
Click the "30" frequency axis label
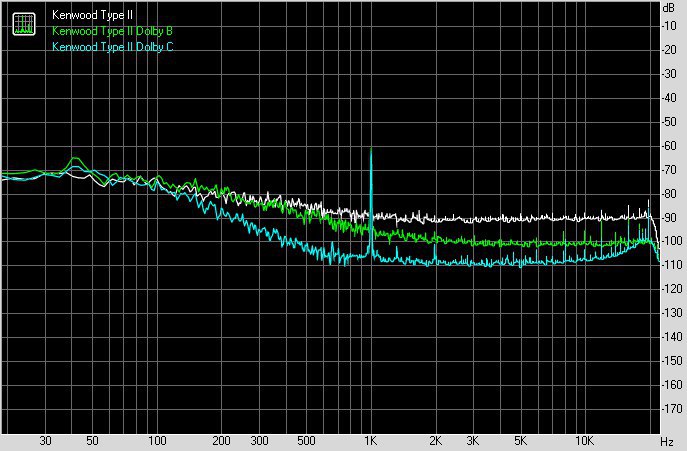[46, 441]
